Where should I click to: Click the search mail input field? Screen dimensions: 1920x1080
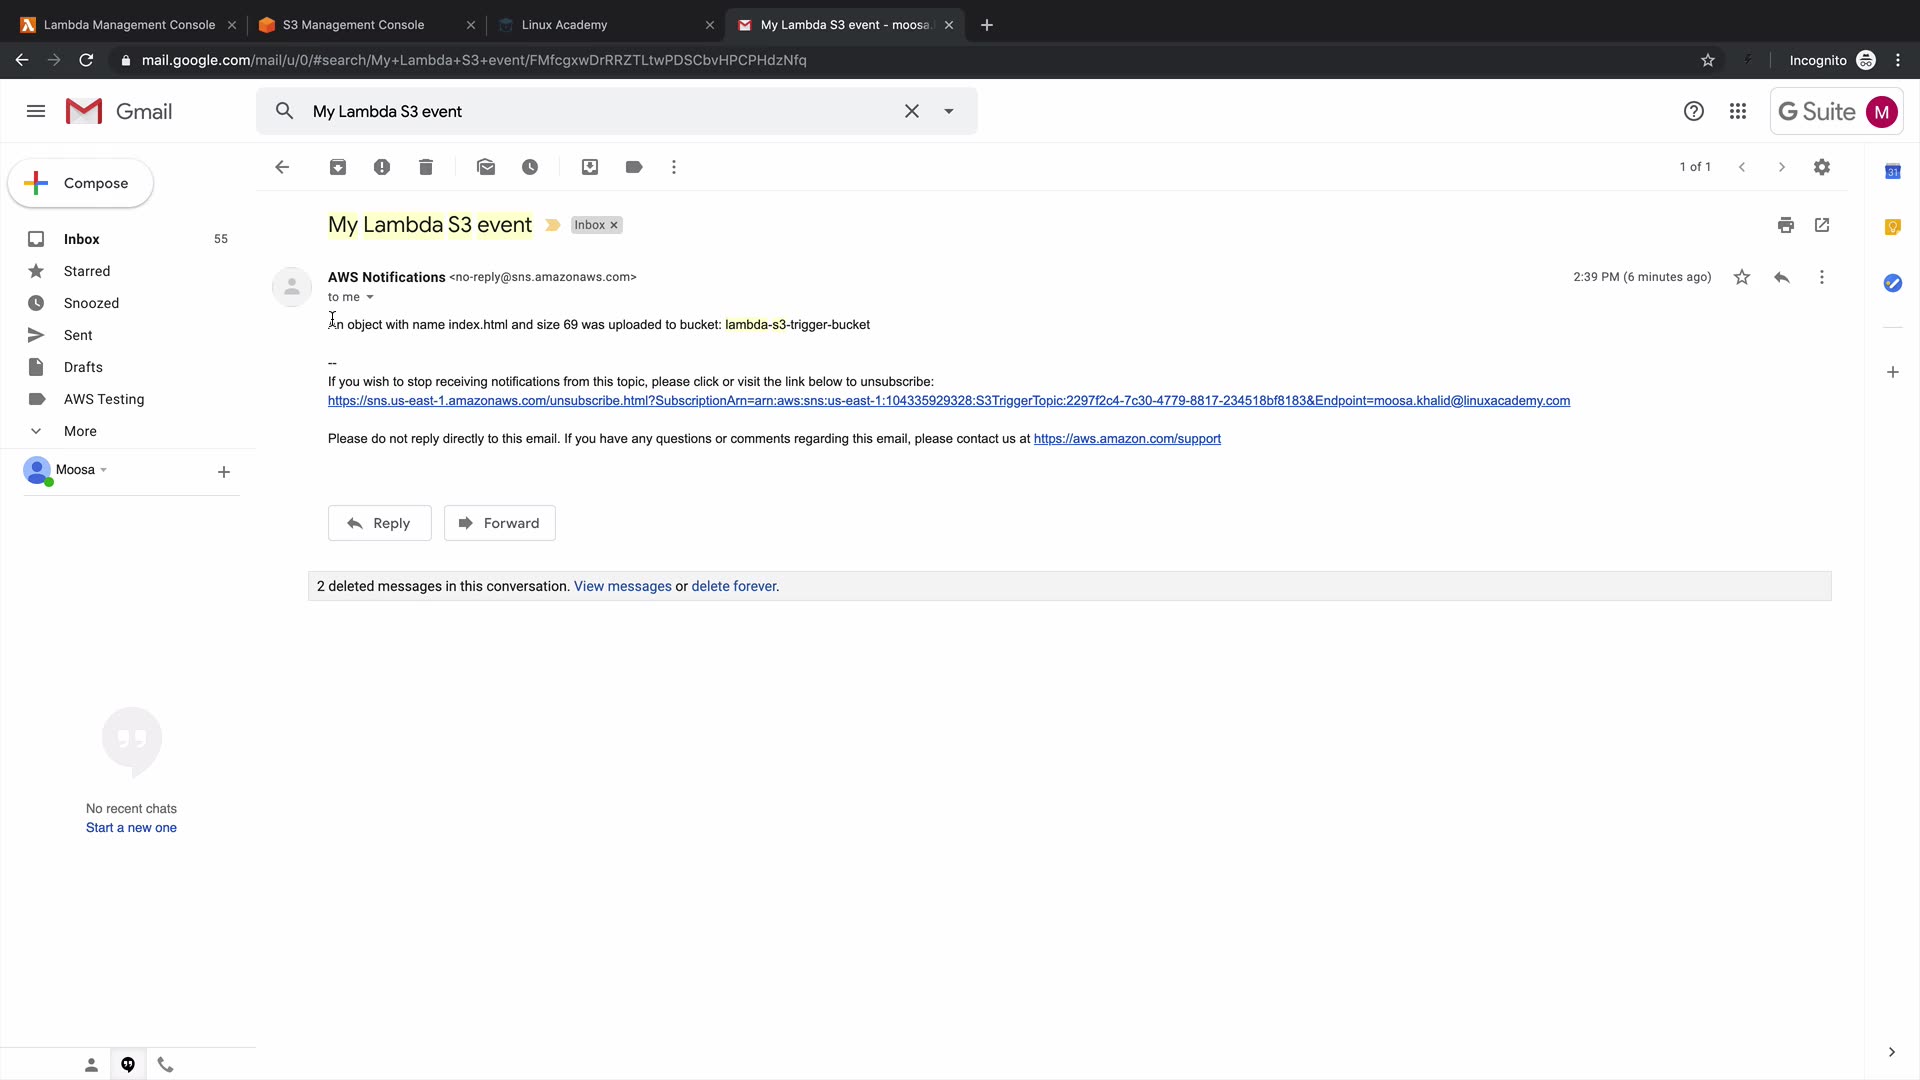(x=600, y=111)
